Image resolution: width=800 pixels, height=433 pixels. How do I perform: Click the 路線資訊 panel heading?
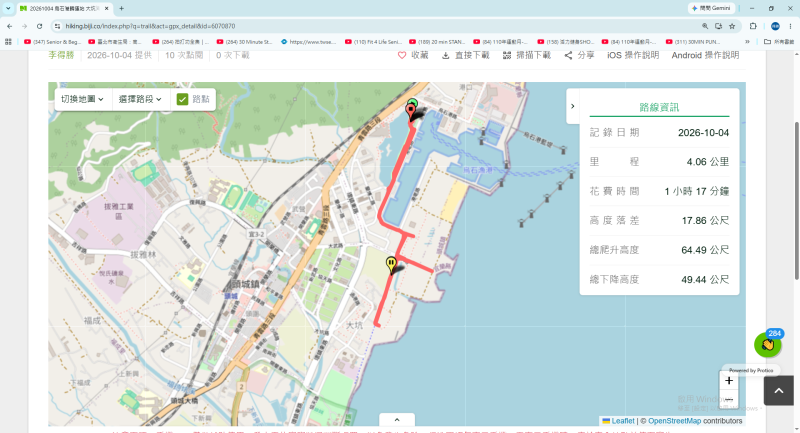659,107
